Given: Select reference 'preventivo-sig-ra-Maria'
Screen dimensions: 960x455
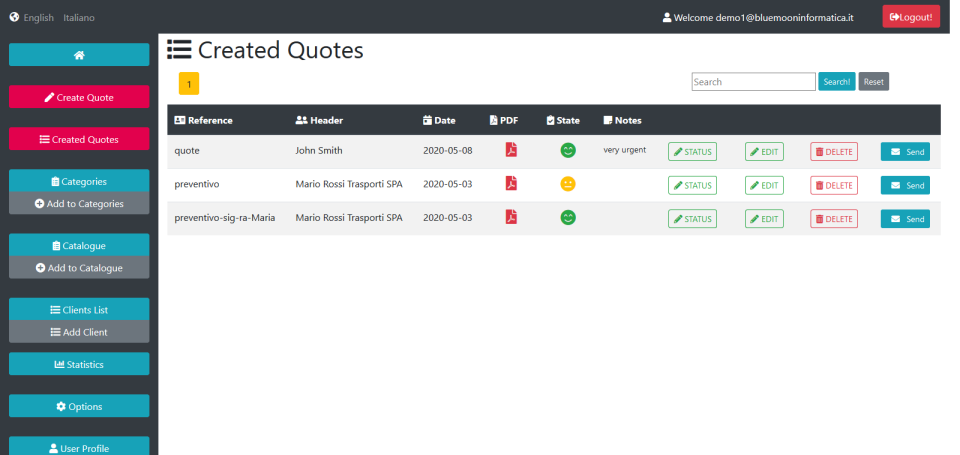Looking at the screenshot, I should (225, 217).
